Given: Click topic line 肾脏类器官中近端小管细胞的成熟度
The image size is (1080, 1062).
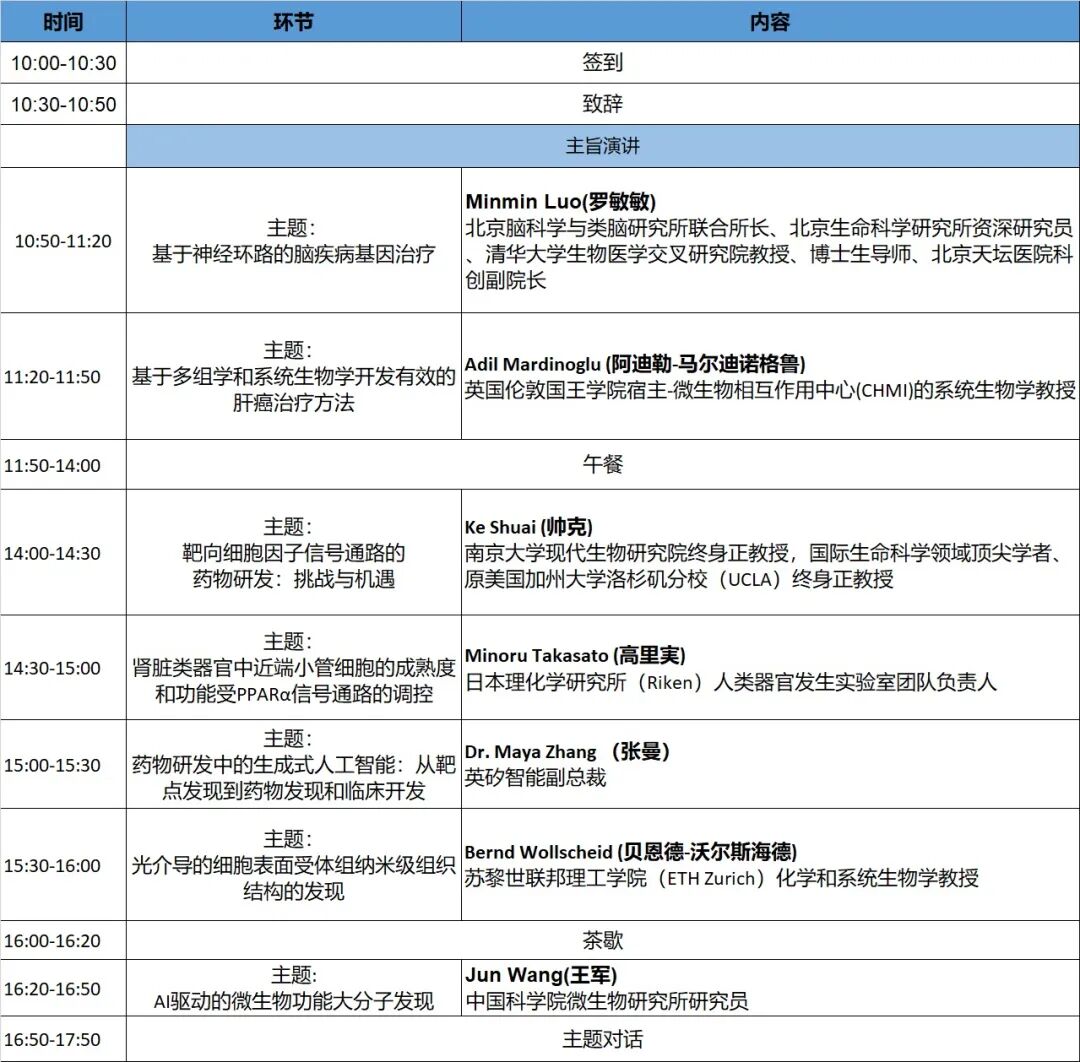Looking at the screenshot, I should (x=293, y=668).
